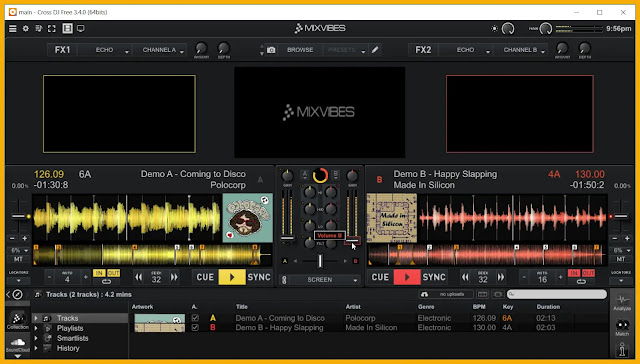Enable SYNC on deck B
The height and width of the screenshot is (364, 640).
click(x=434, y=277)
